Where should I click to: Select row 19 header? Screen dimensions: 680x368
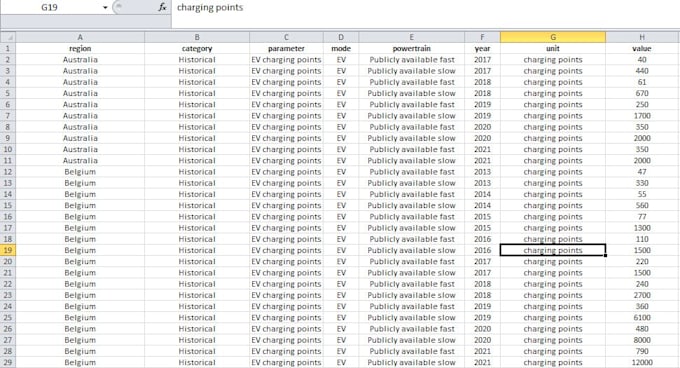tap(8, 250)
